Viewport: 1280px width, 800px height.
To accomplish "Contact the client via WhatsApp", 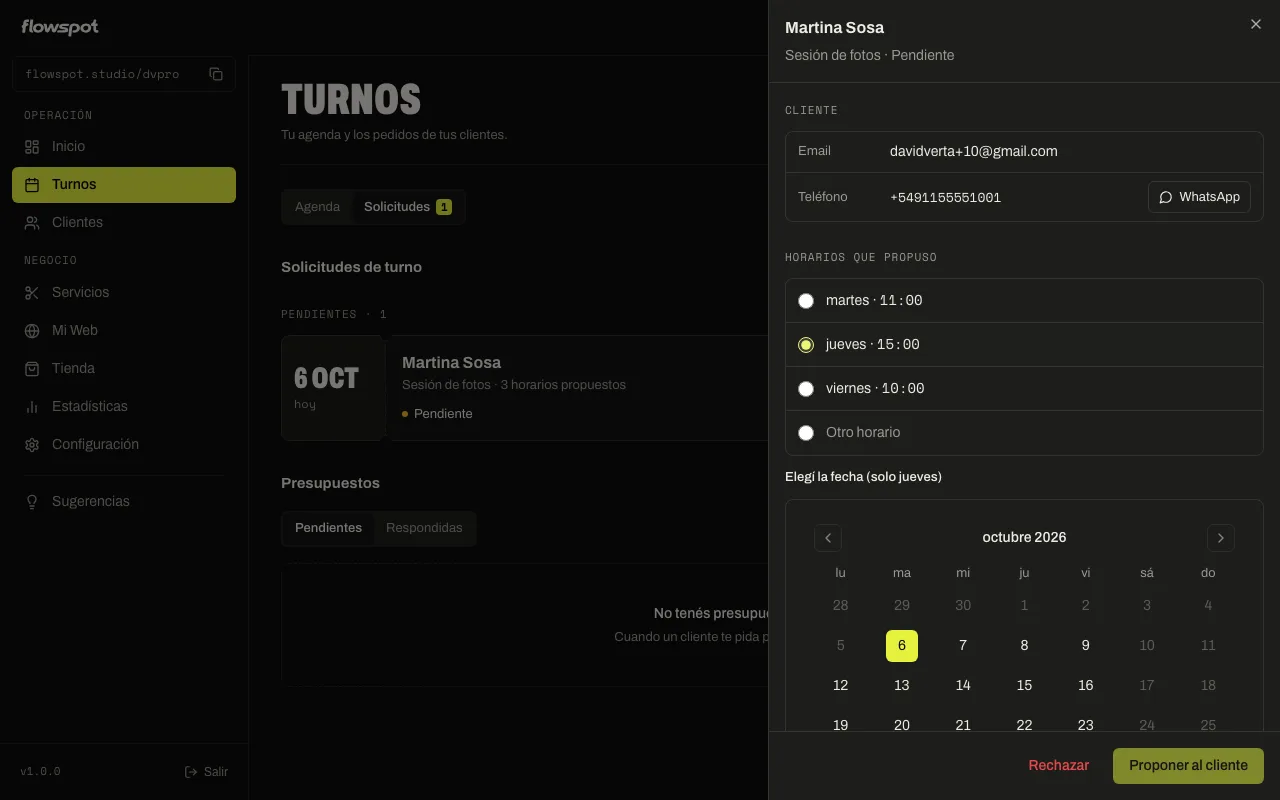I will click(1199, 197).
